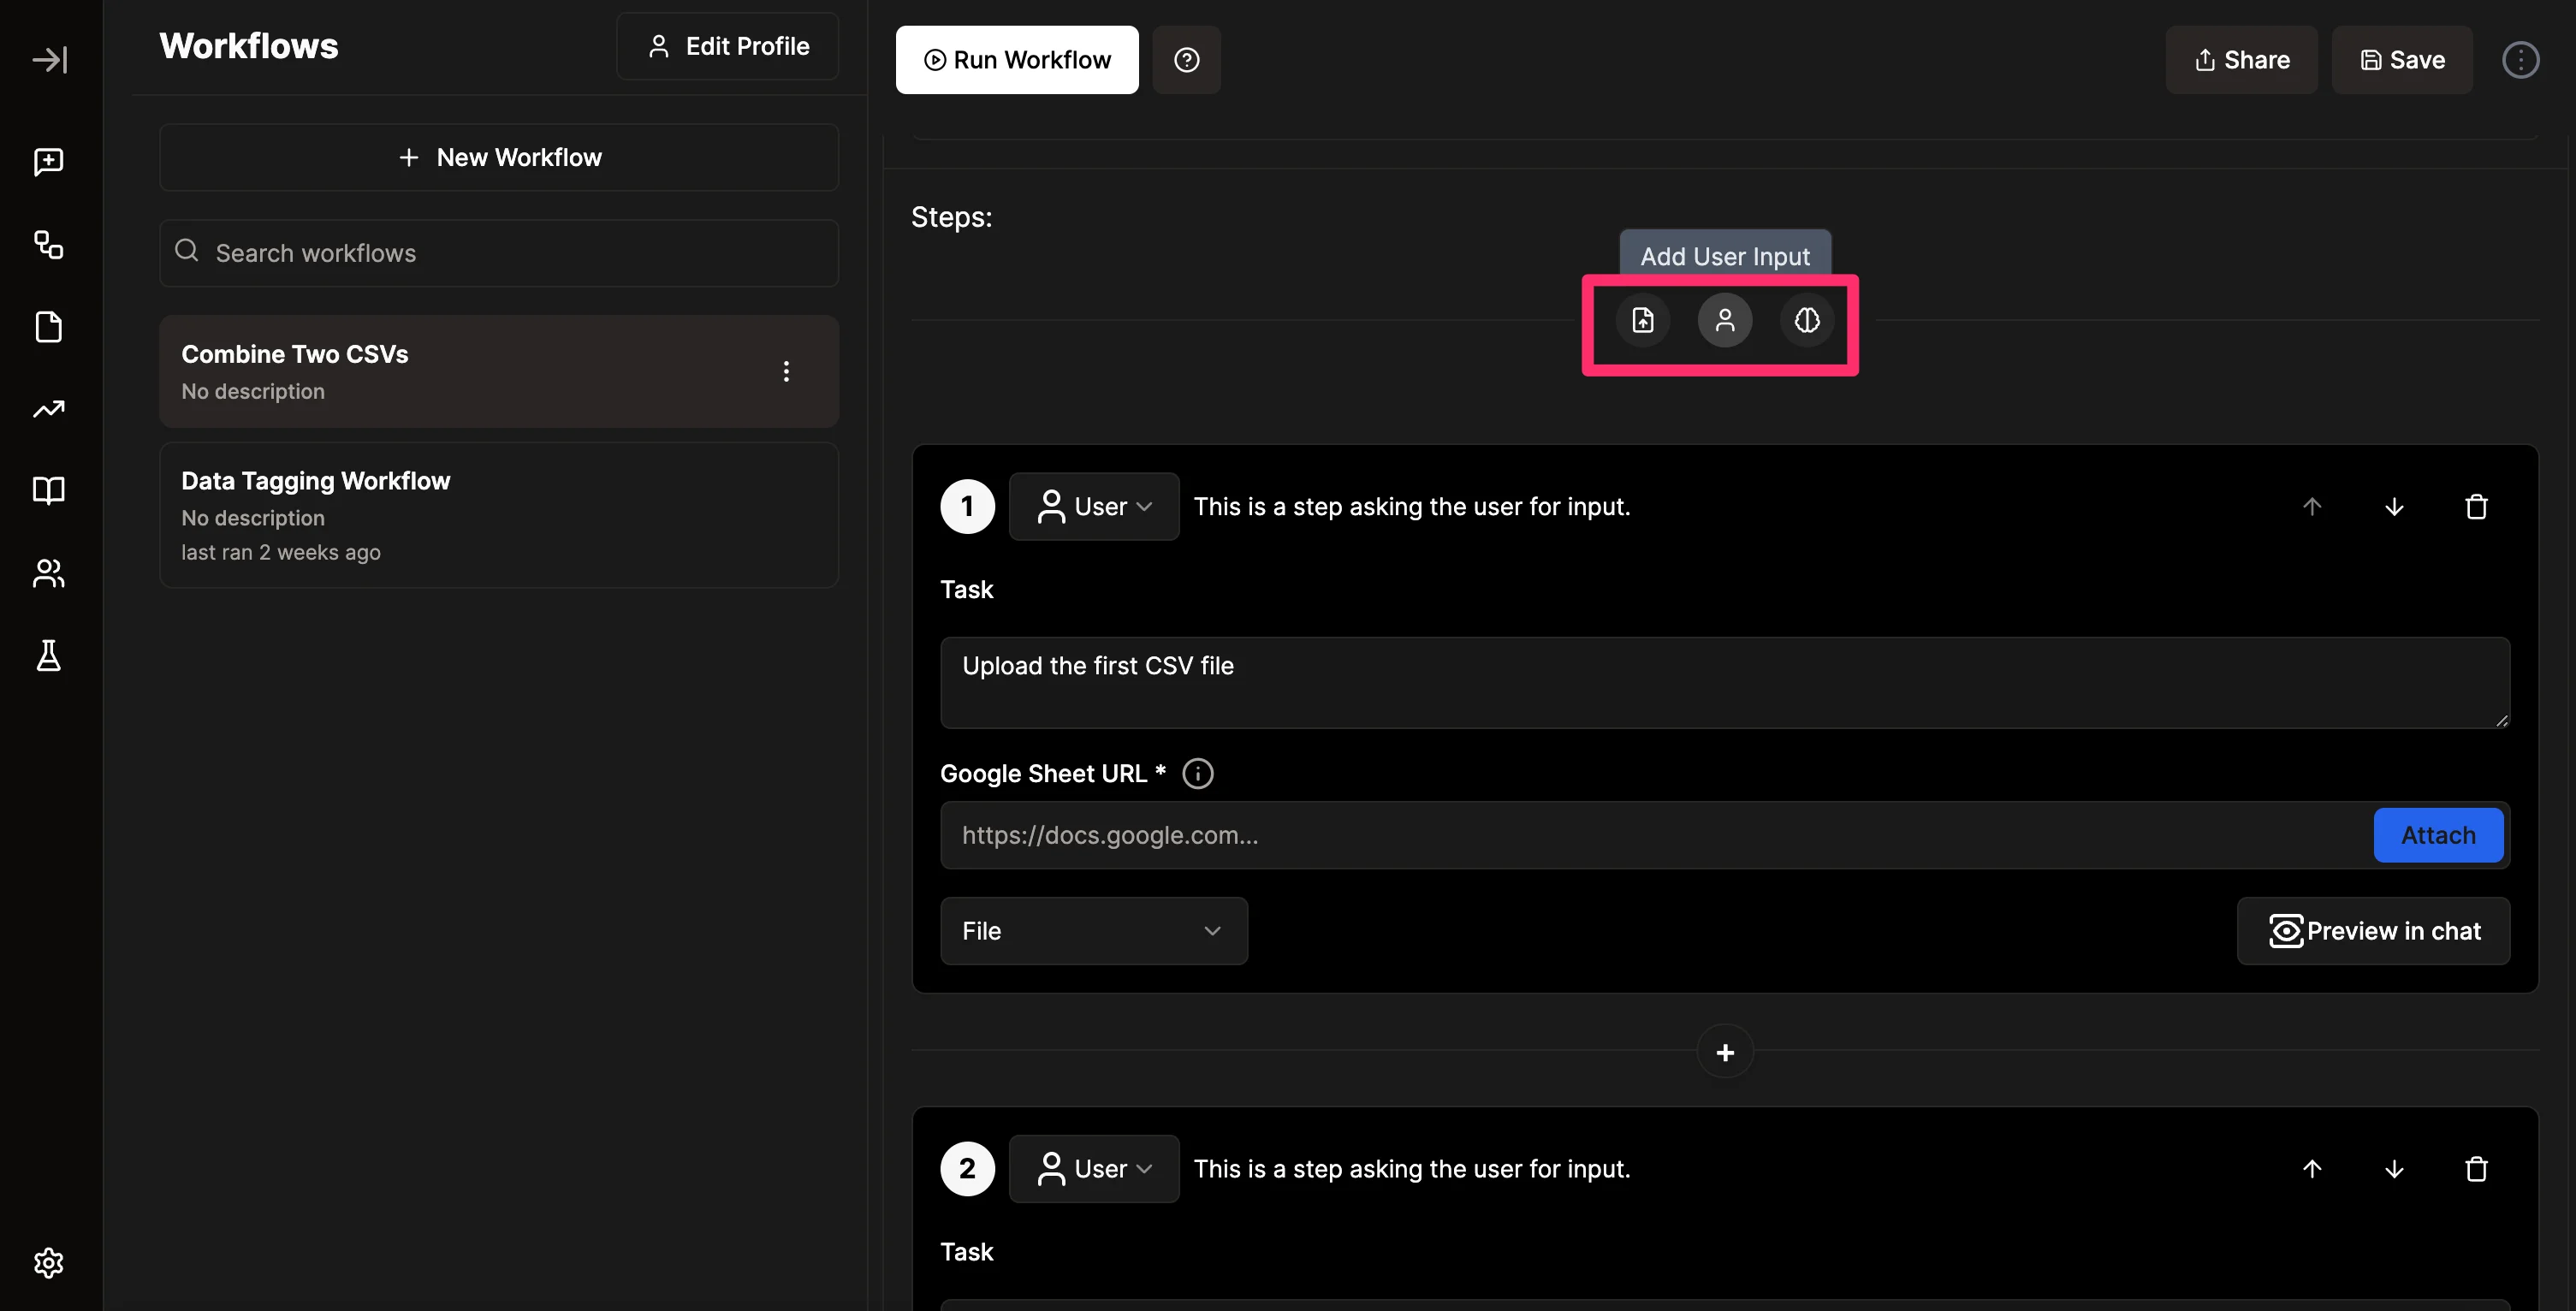The height and width of the screenshot is (1311, 2576).
Task: Open the new chat sidebar icon
Action: (48, 161)
